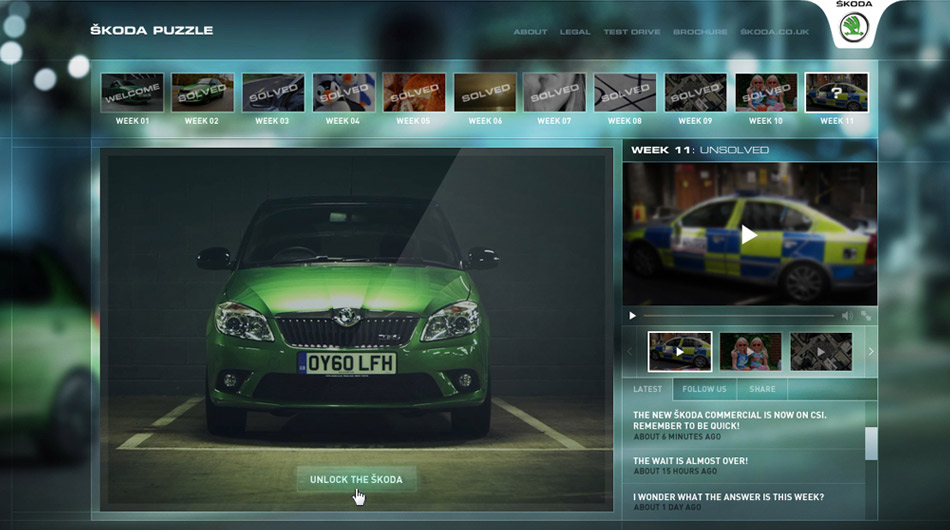
Task: Select the aerial view video thumbnail
Action: (821, 351)
